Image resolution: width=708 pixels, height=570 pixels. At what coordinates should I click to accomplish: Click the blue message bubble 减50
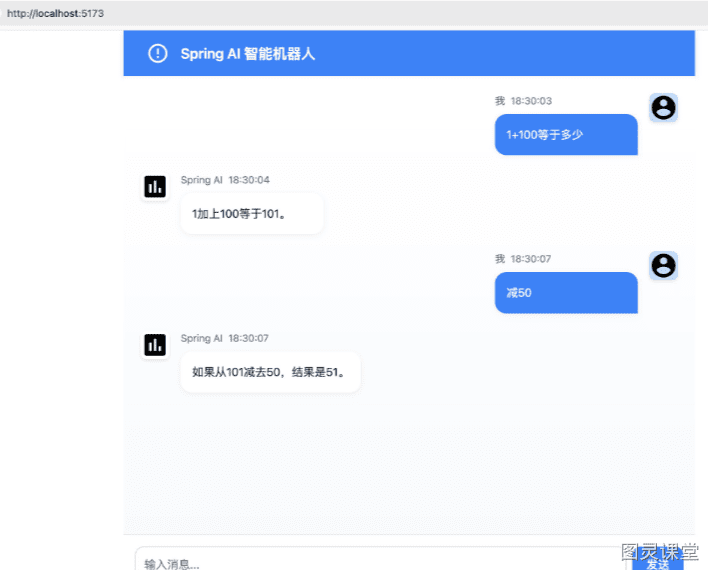[566, 293]
